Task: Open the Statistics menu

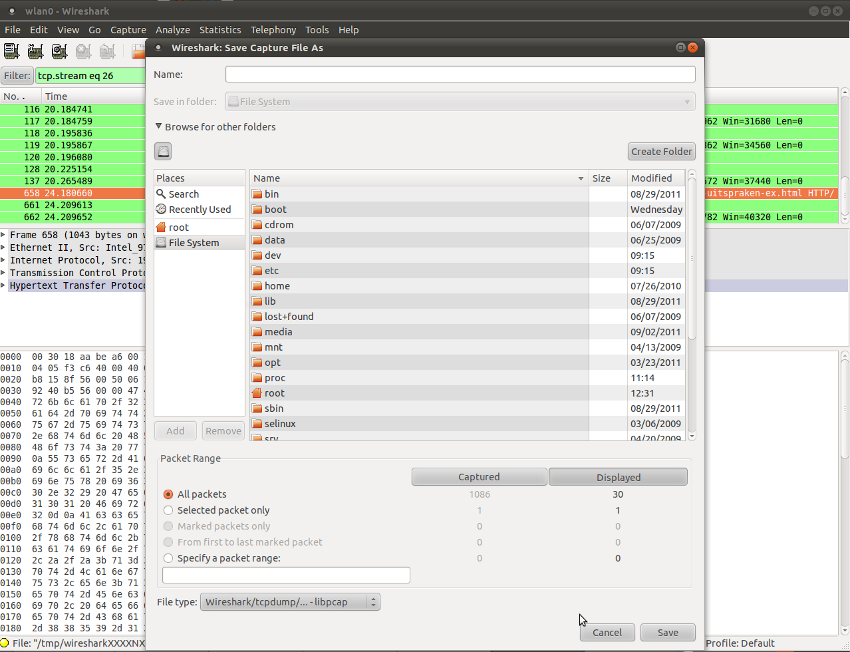Action: coord(220,30)
